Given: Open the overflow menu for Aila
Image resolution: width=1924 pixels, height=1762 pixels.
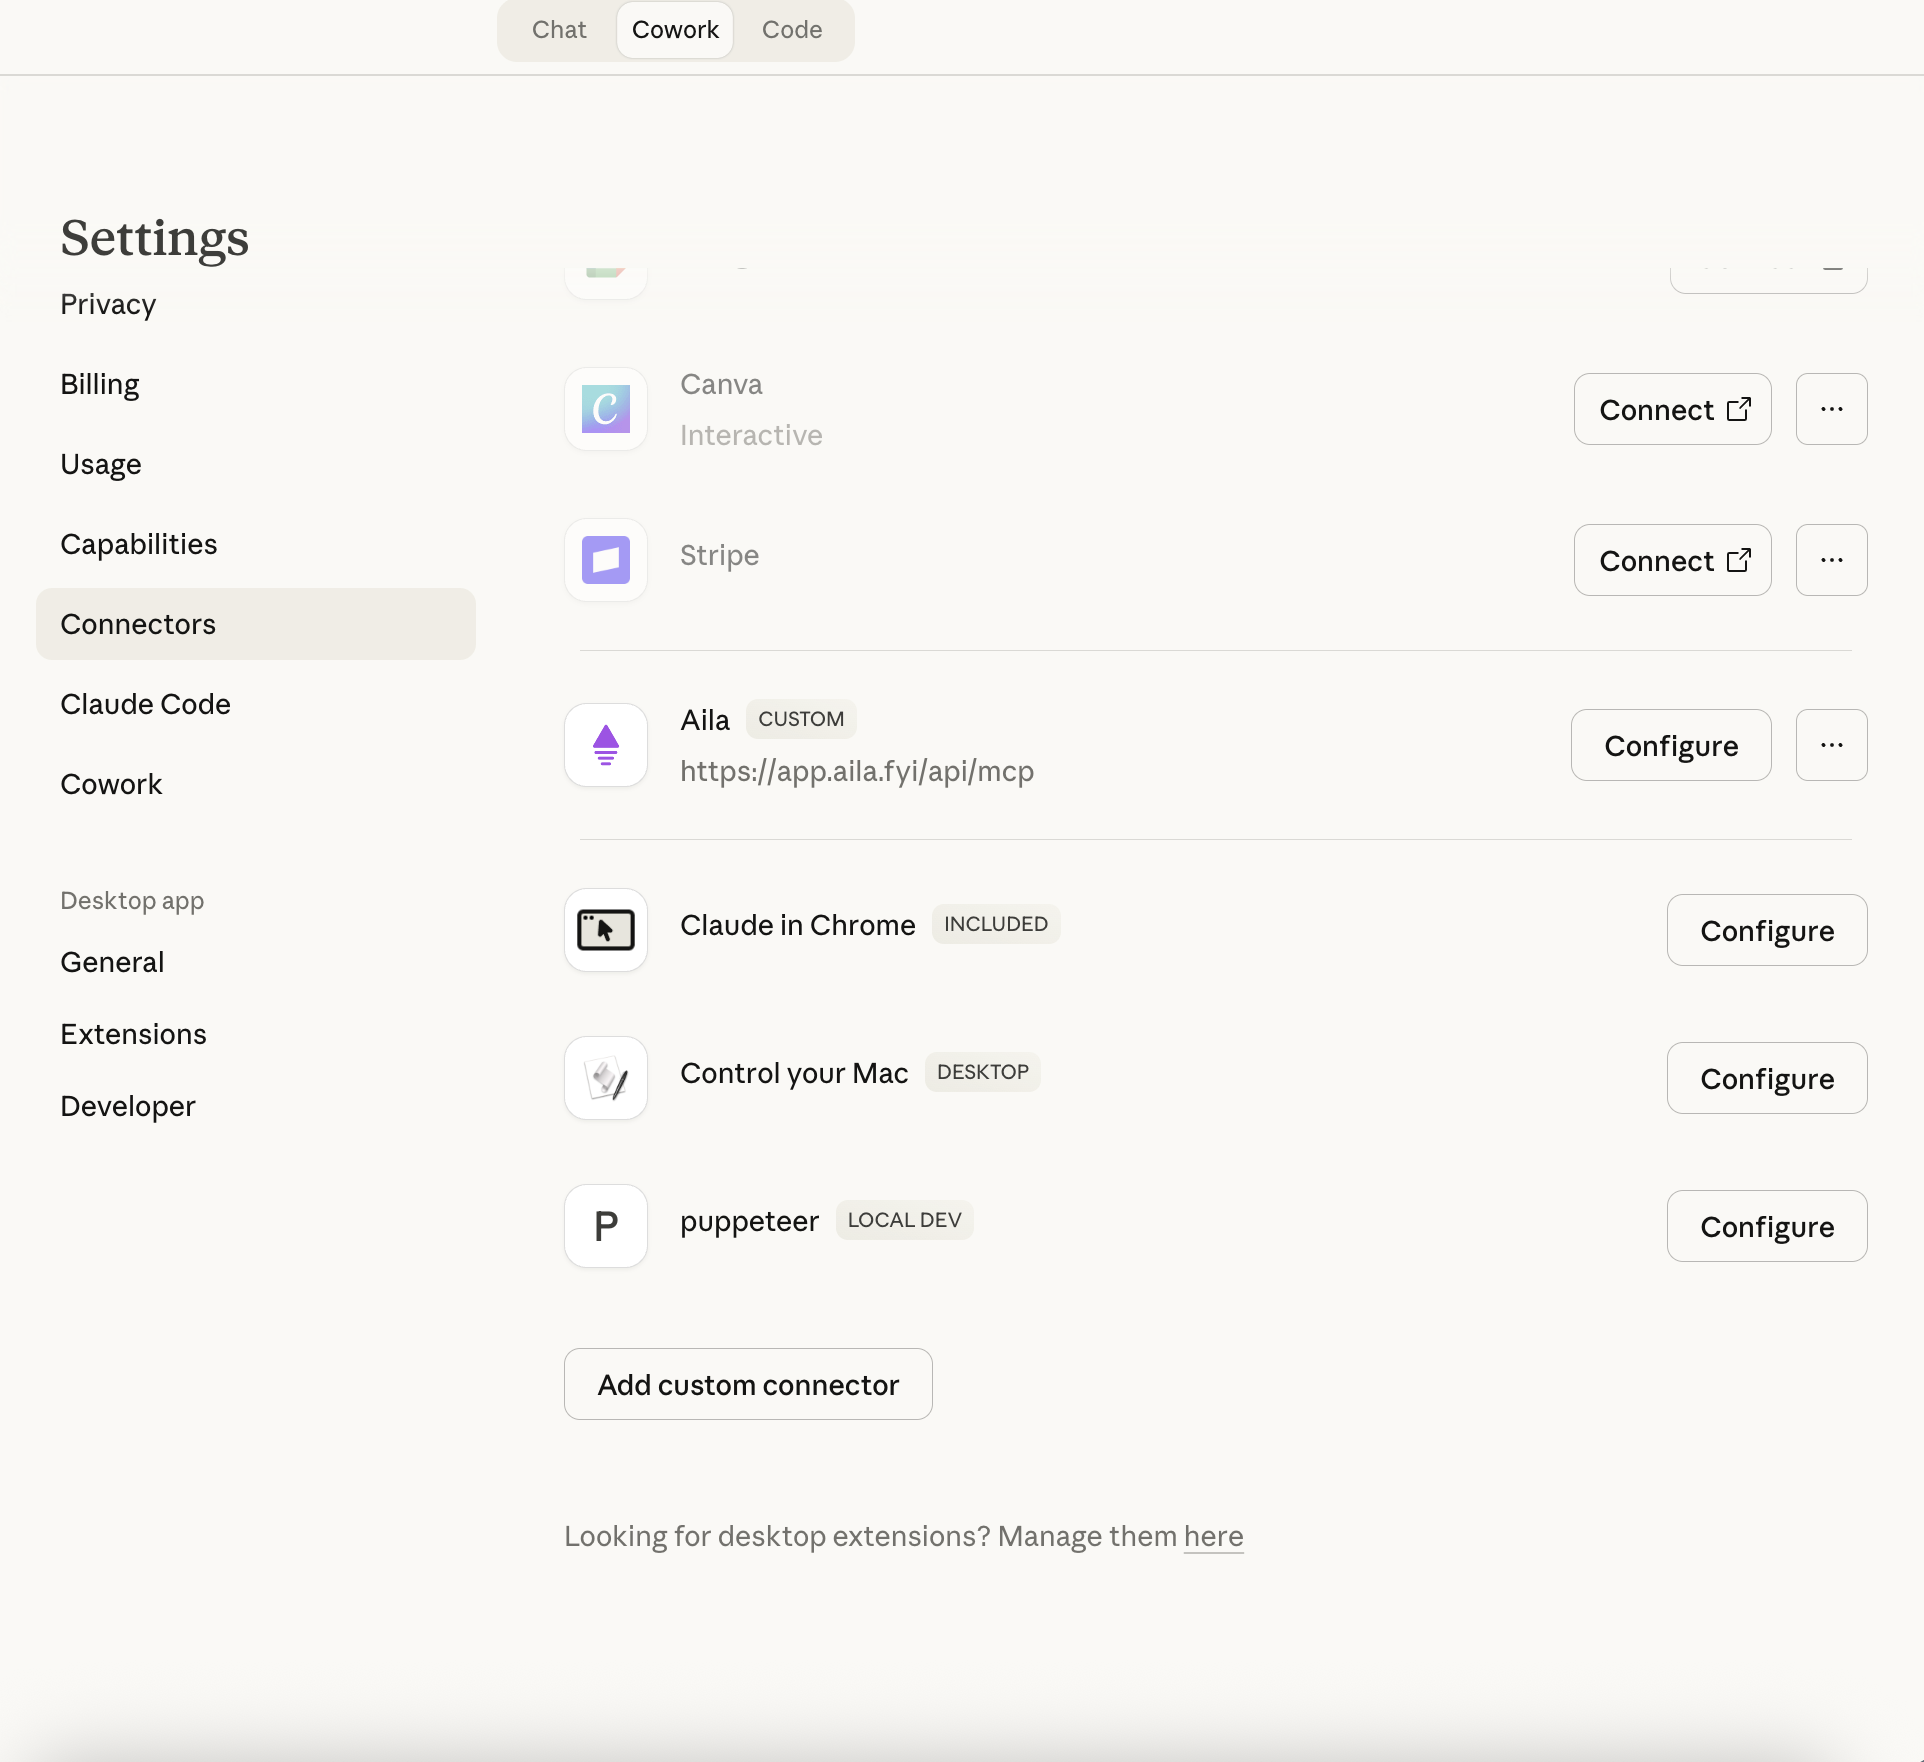Looking at the screenshot, I should click(x=1831, y=745).
